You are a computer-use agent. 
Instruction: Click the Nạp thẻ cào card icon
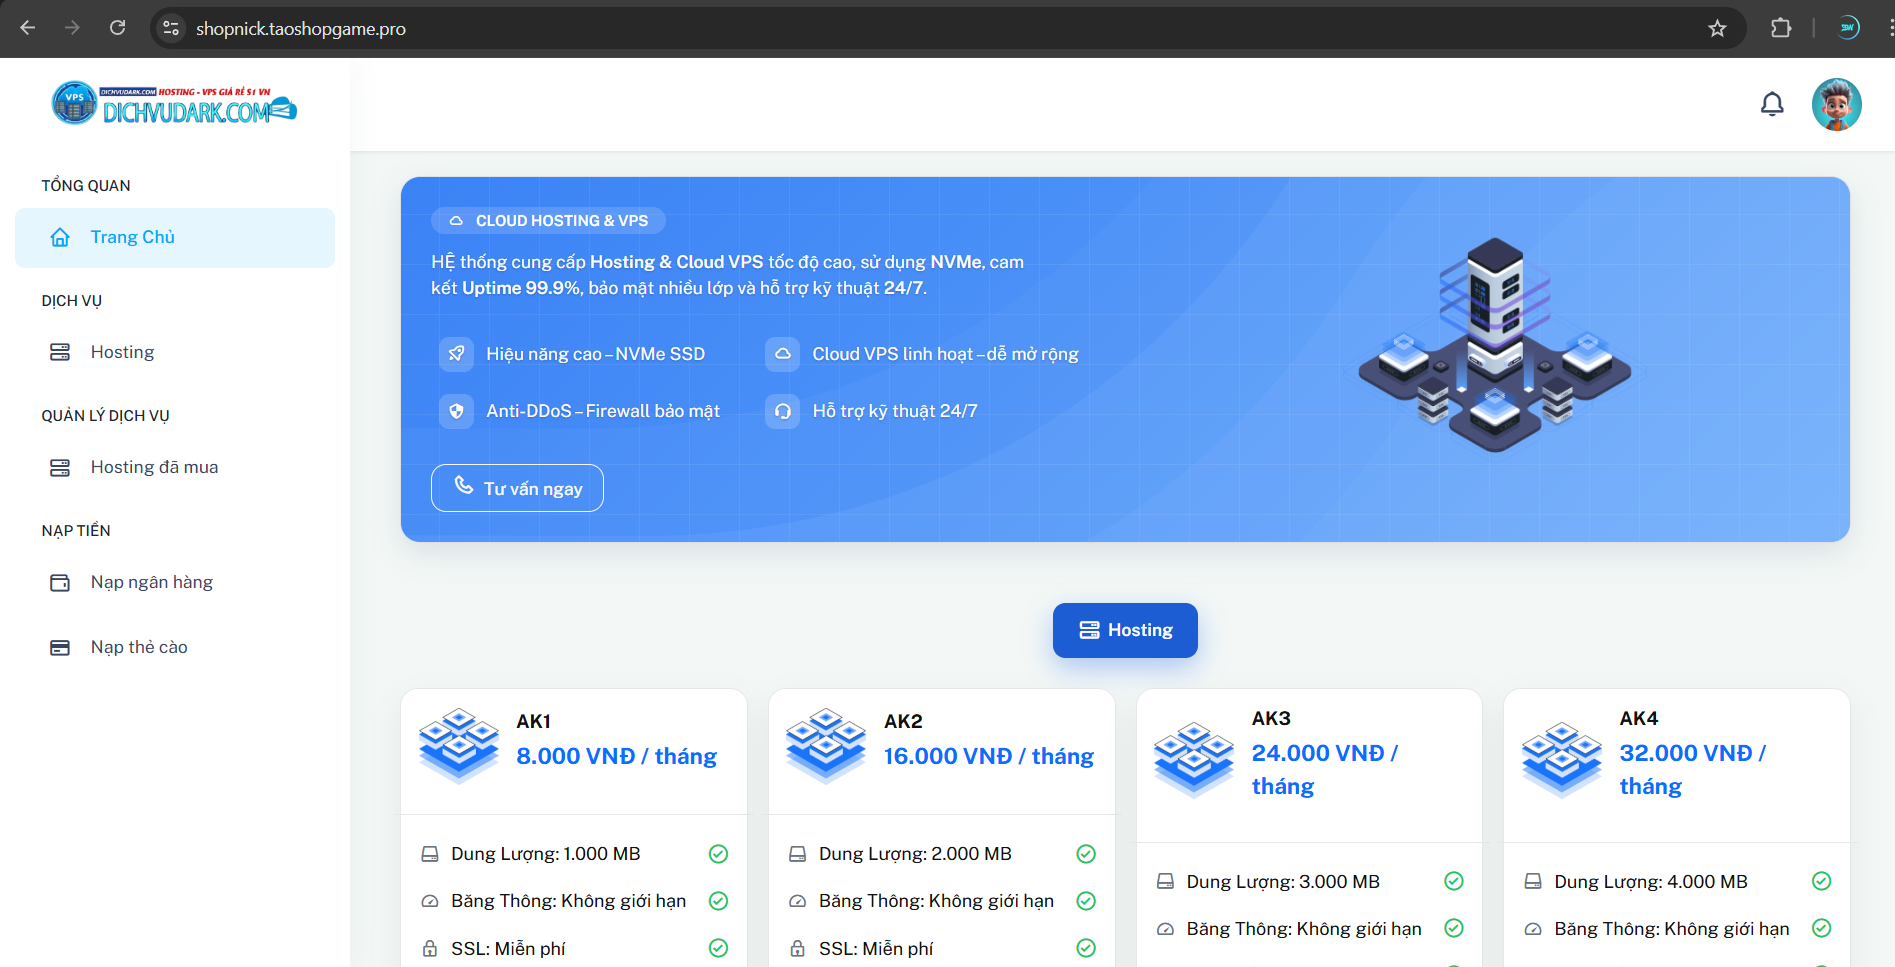[x=60, y=646]
